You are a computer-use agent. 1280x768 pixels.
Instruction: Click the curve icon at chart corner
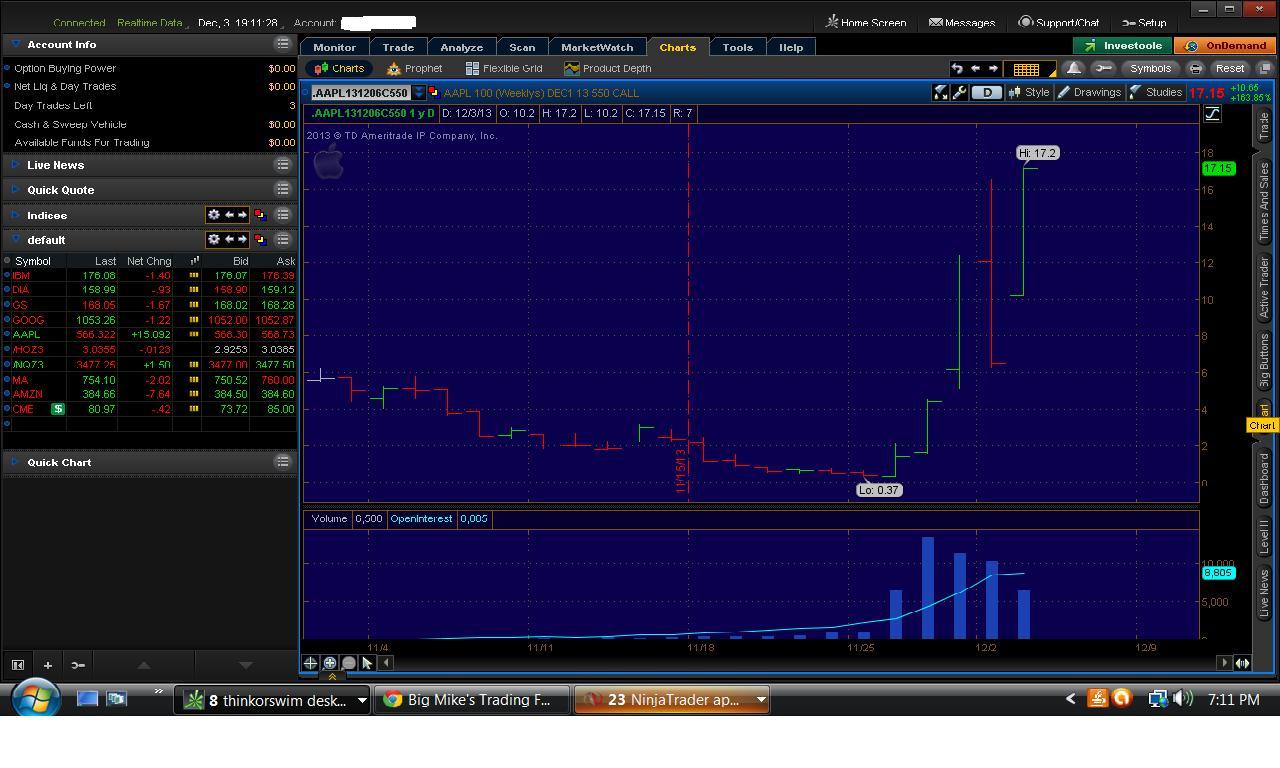[1212, 113]
